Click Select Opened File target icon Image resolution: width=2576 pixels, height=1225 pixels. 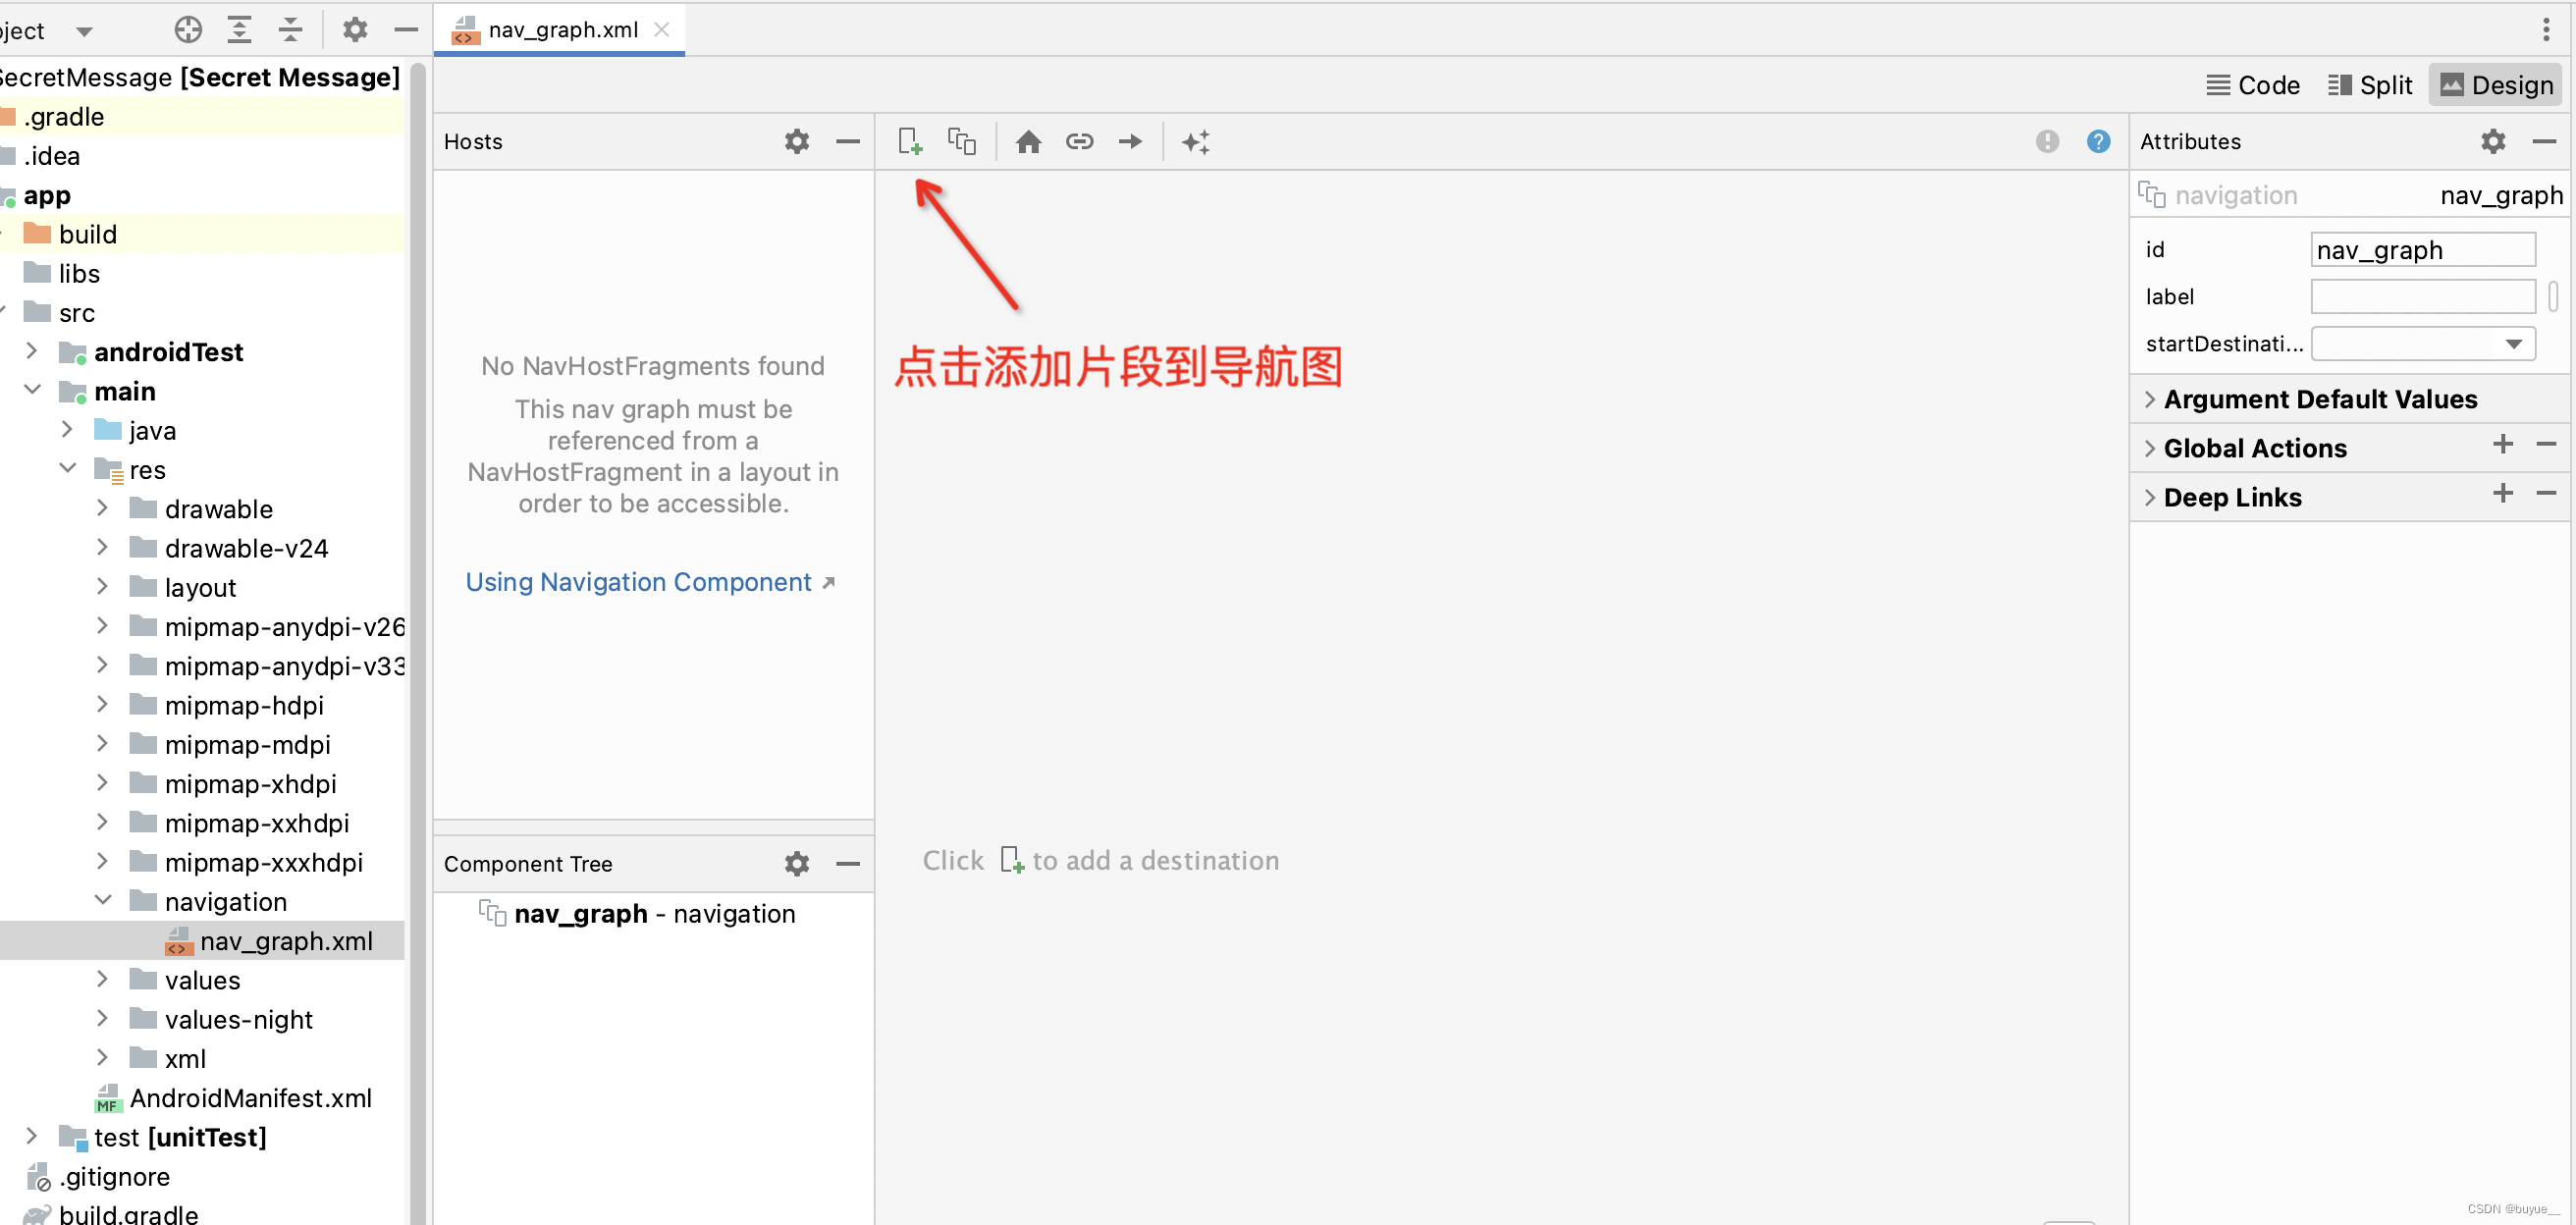click(188, 30)
